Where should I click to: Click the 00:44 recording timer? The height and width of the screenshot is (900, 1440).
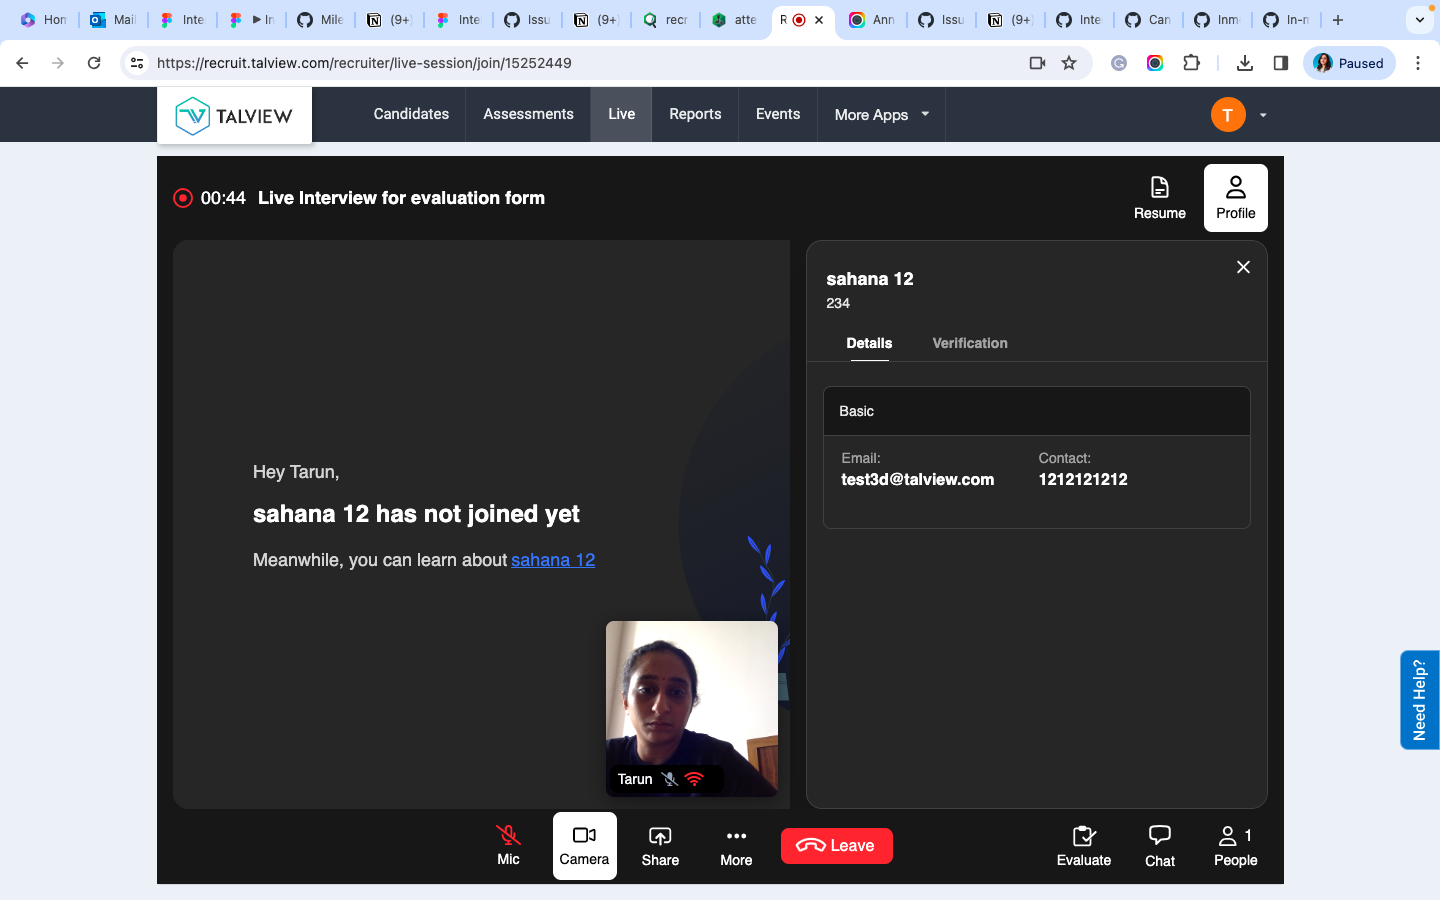223,198
